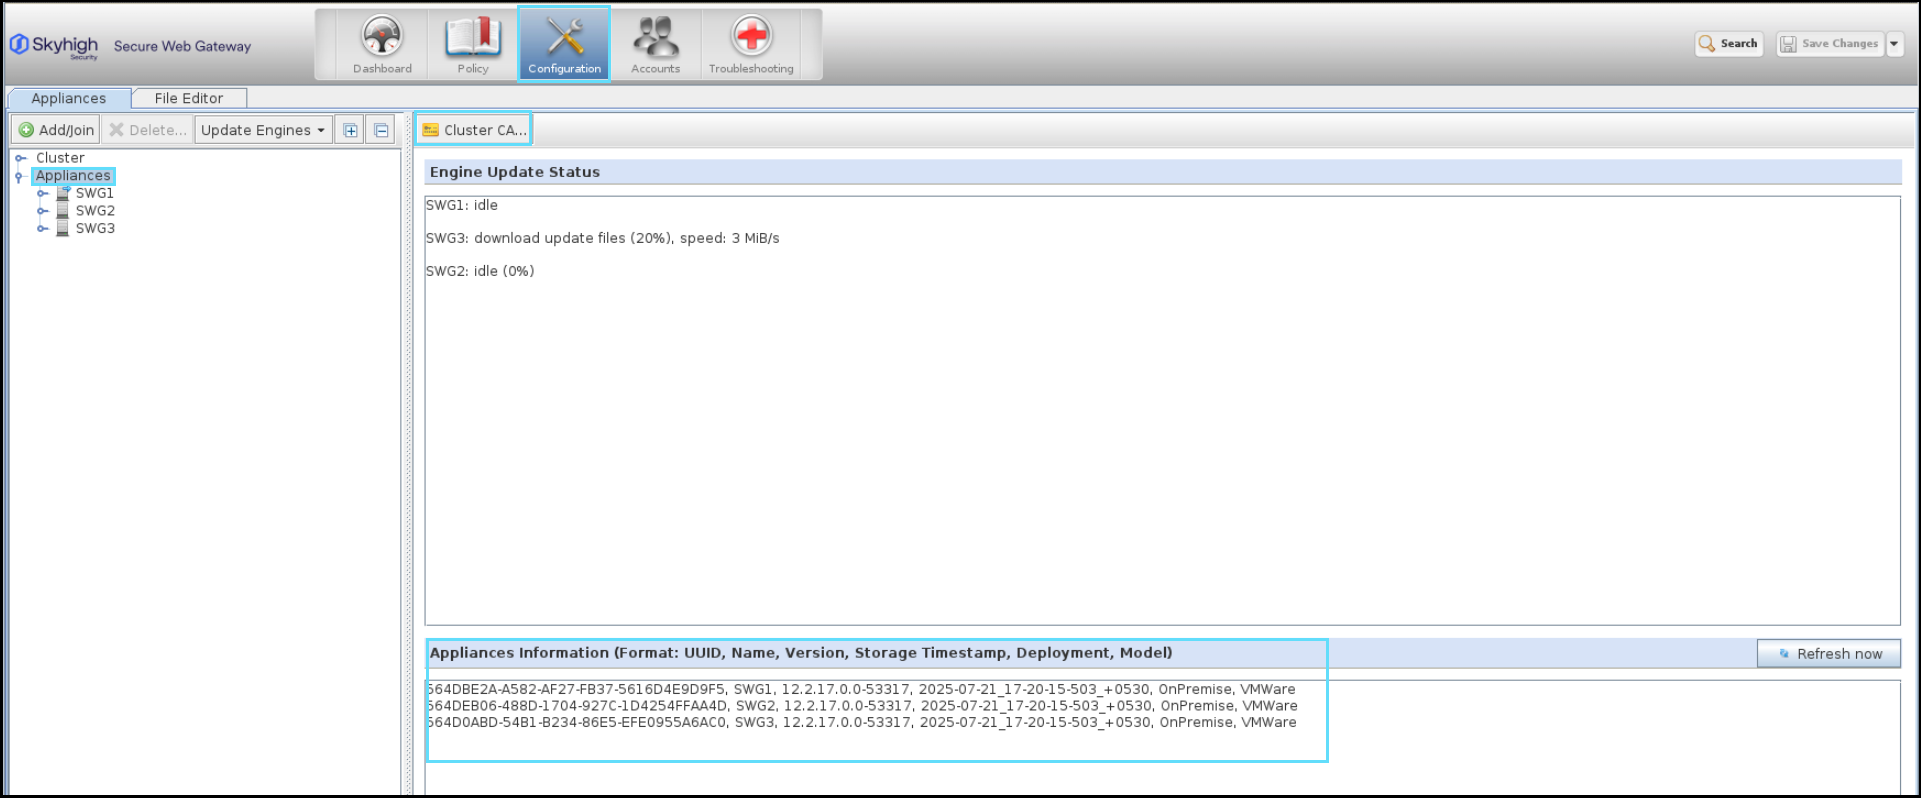Open the Update Engines dropdown
Screen dimensions: 1921x798
click(263, 130)
